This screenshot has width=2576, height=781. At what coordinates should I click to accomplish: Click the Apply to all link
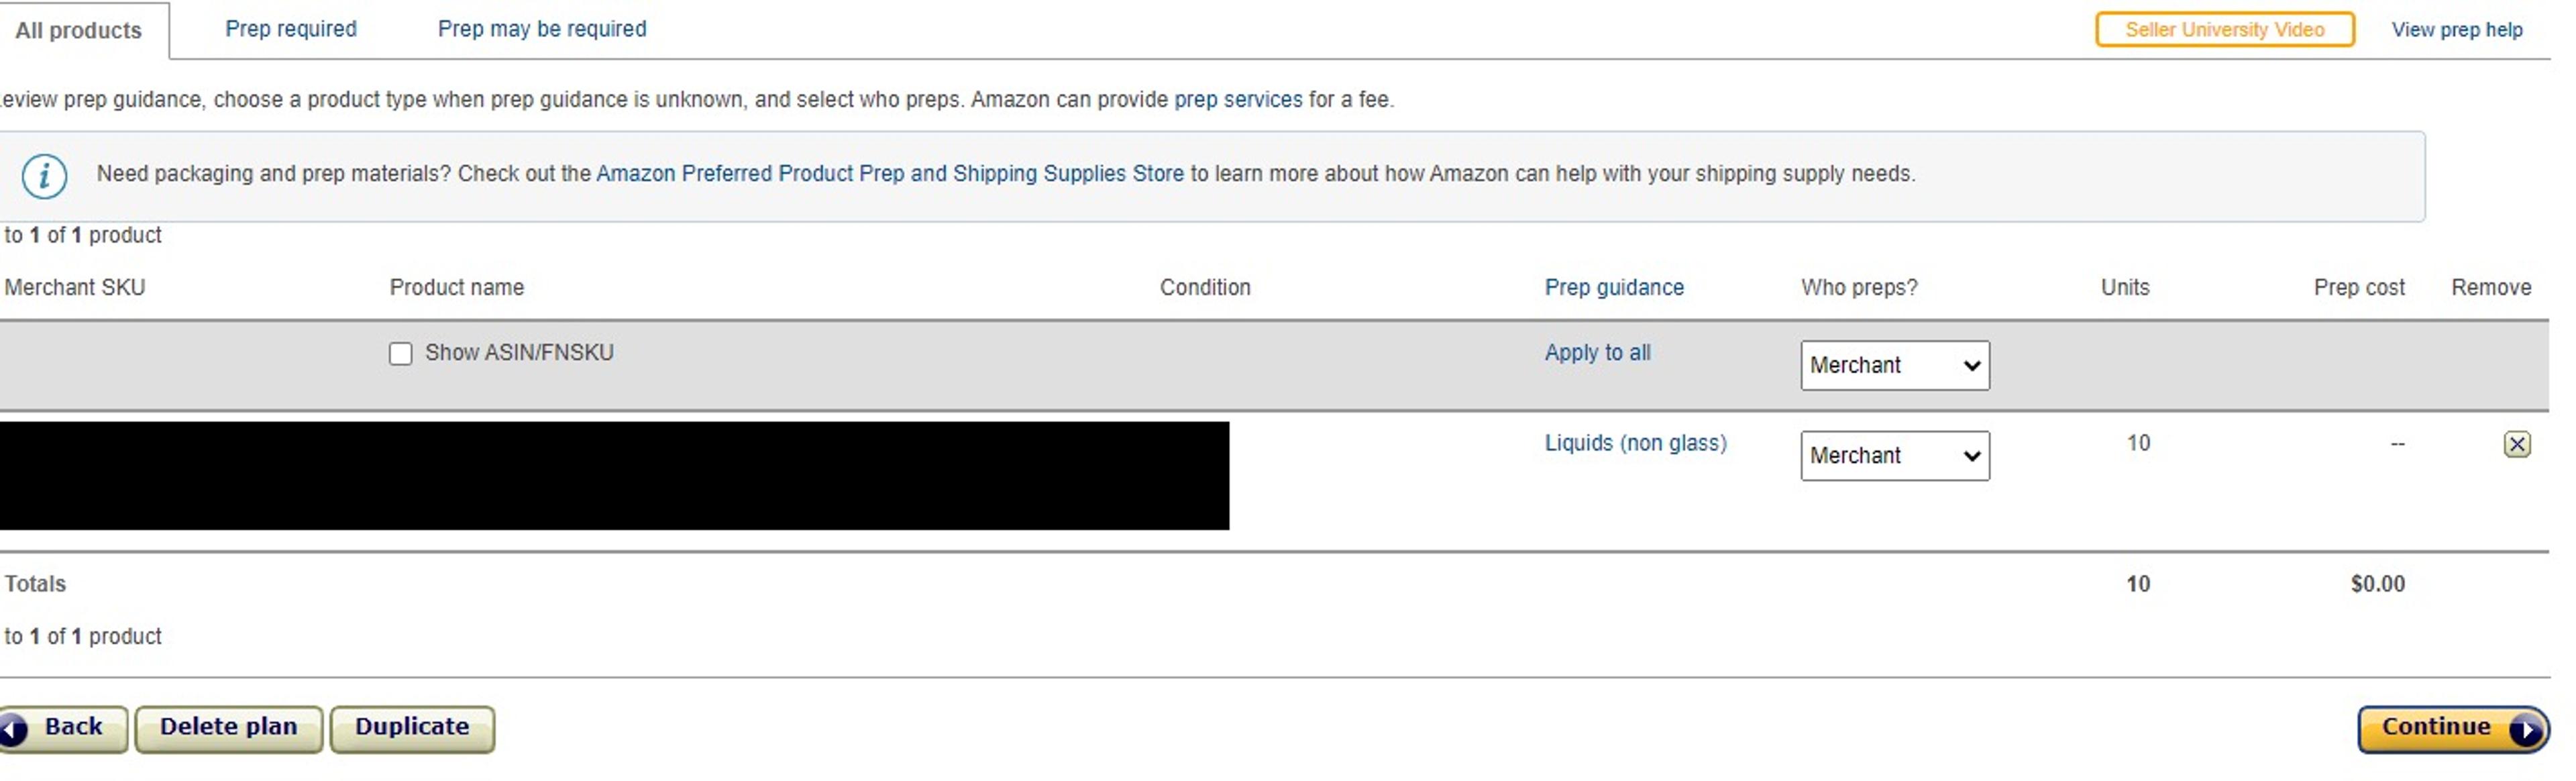(1597, 353)
